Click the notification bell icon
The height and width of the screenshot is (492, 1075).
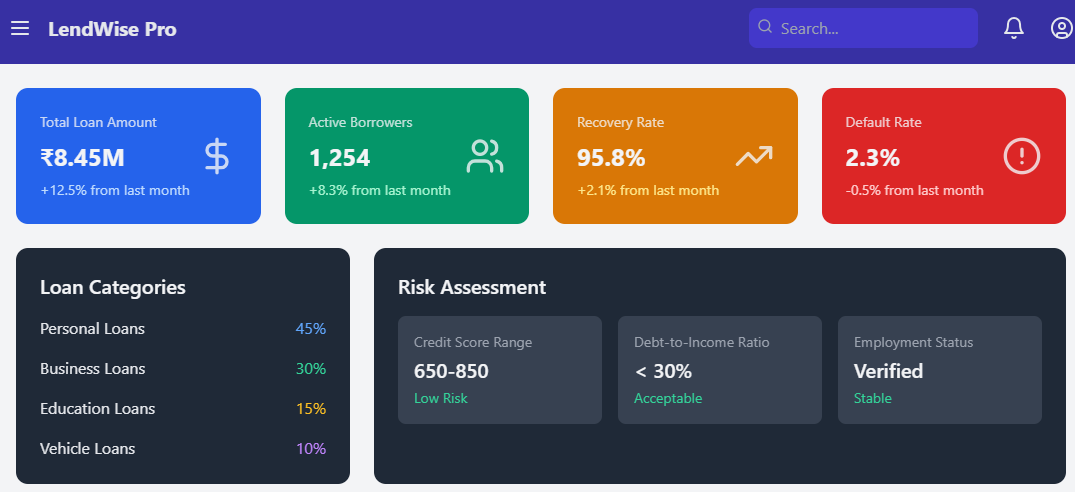1014,29
